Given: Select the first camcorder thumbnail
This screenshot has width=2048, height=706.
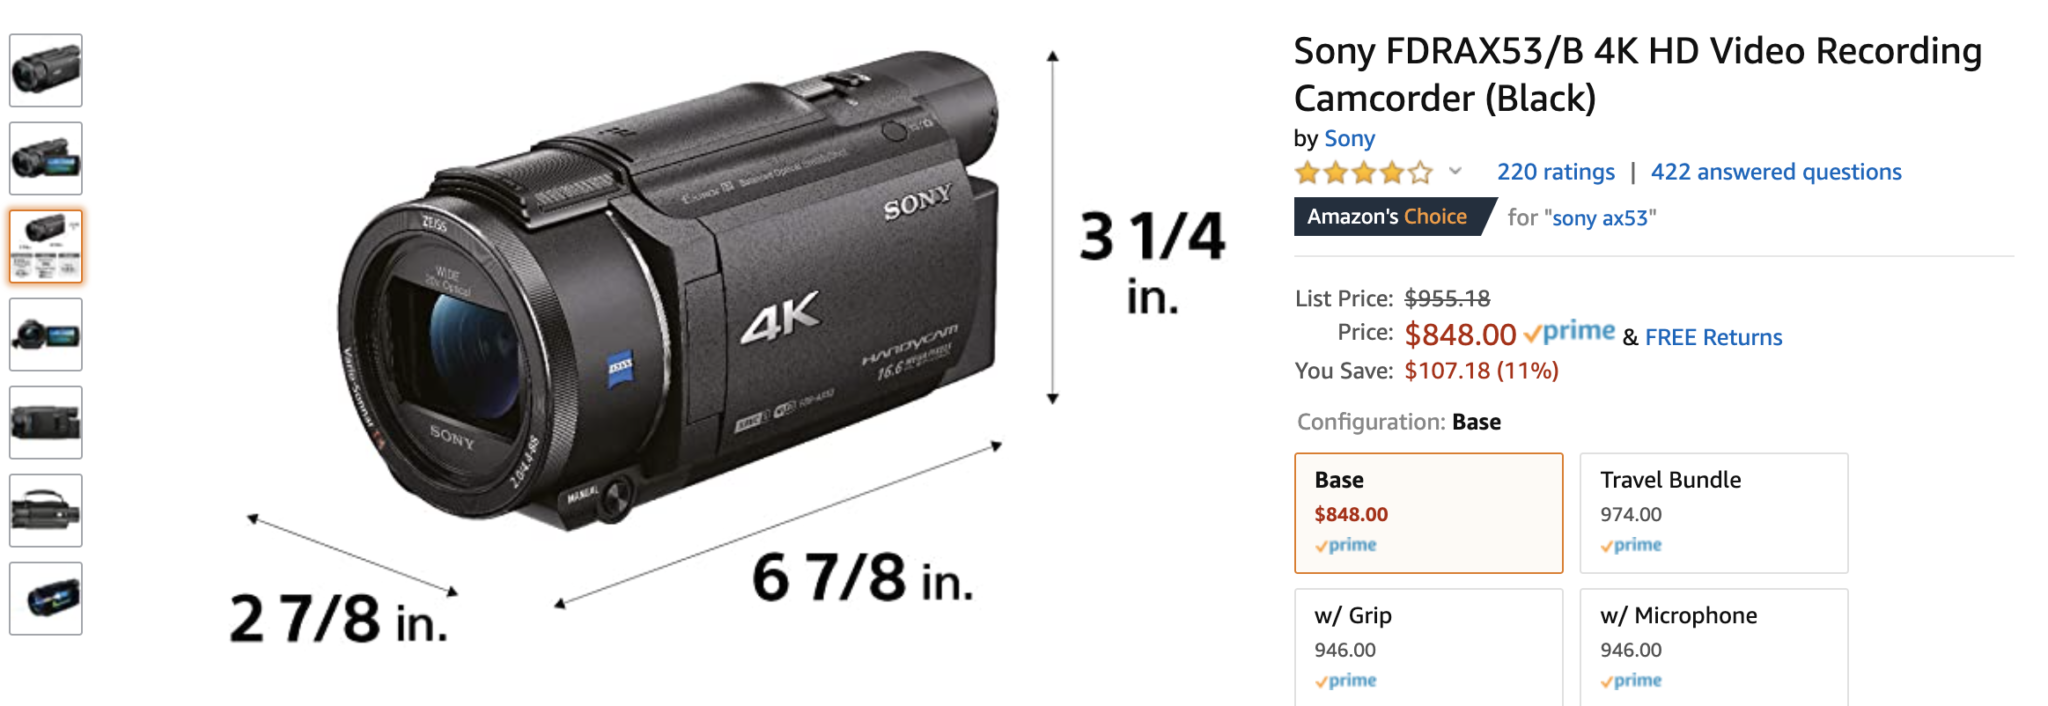Looking at the screenshot, I should point(46,71).
